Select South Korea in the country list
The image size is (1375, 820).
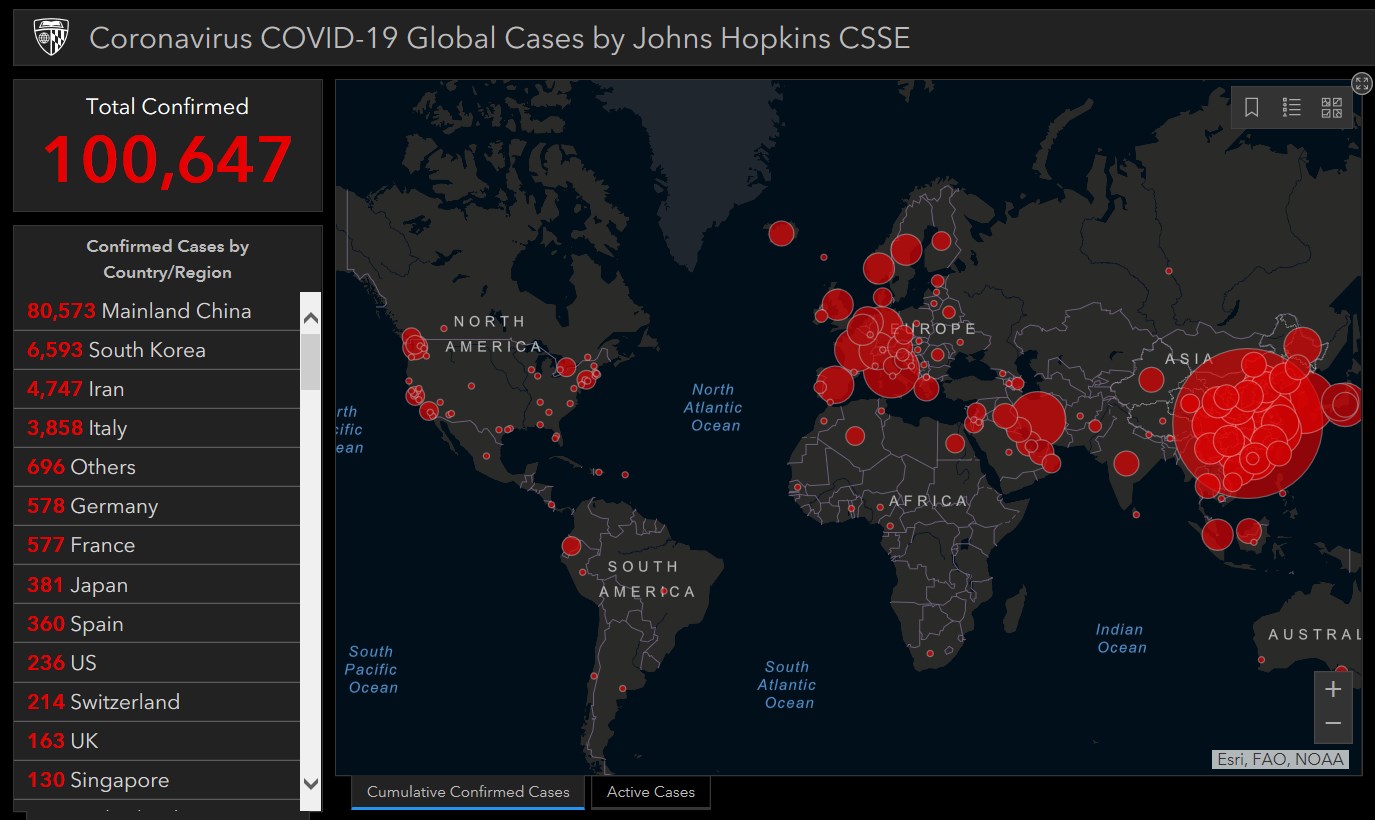coord(157,350)
